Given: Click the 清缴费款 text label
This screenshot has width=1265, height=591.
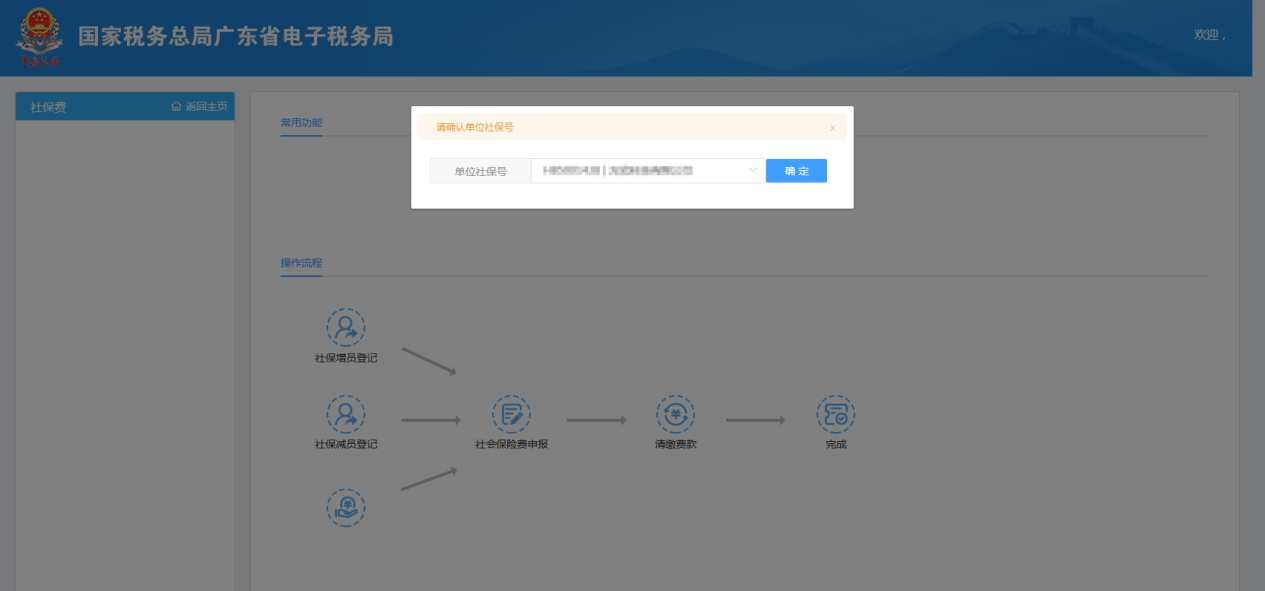Looking at the screenshot, I should 675,444.
